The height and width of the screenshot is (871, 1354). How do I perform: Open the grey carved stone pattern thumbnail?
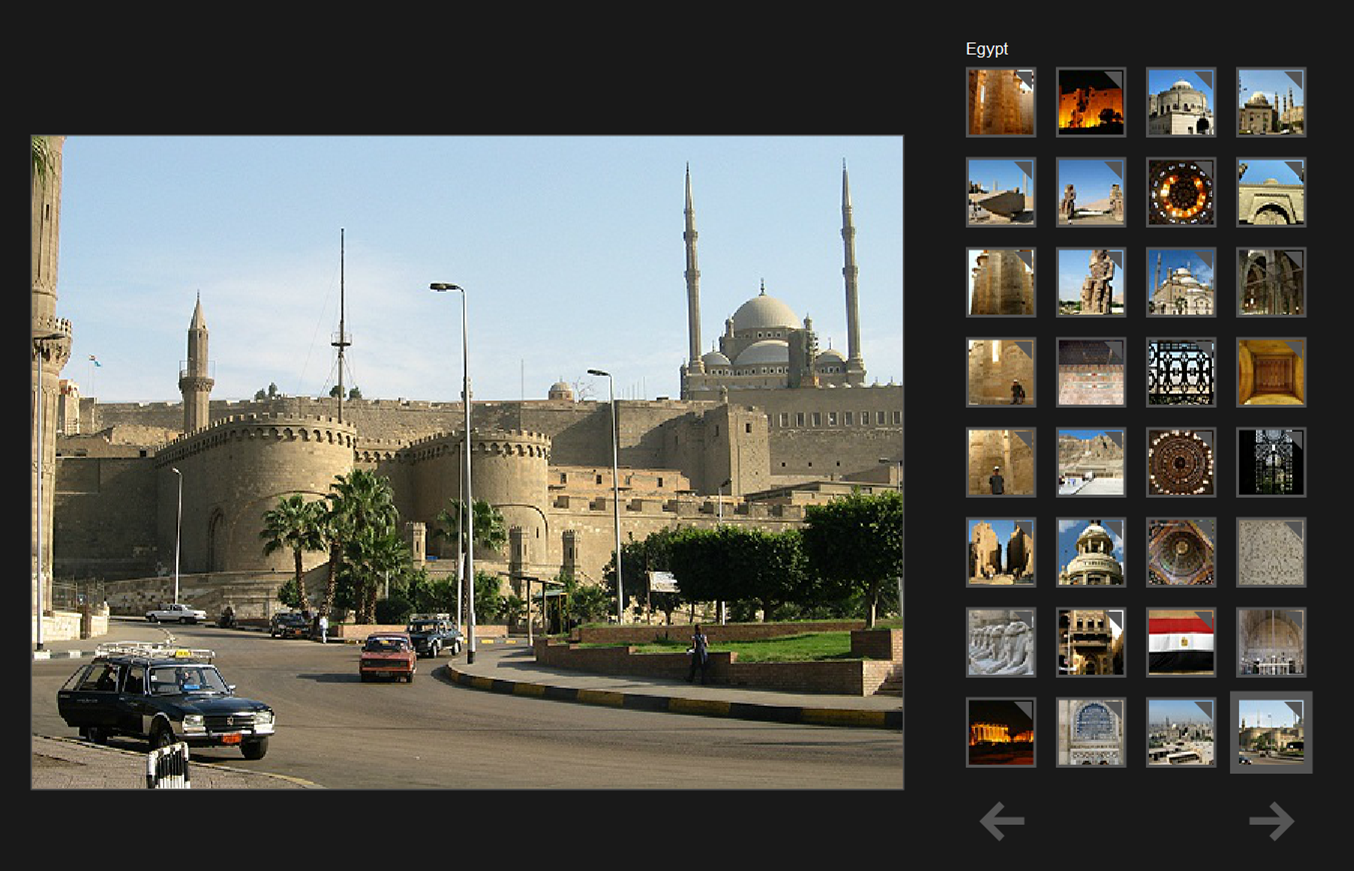pyautogui.click(x=1271, y=552)
